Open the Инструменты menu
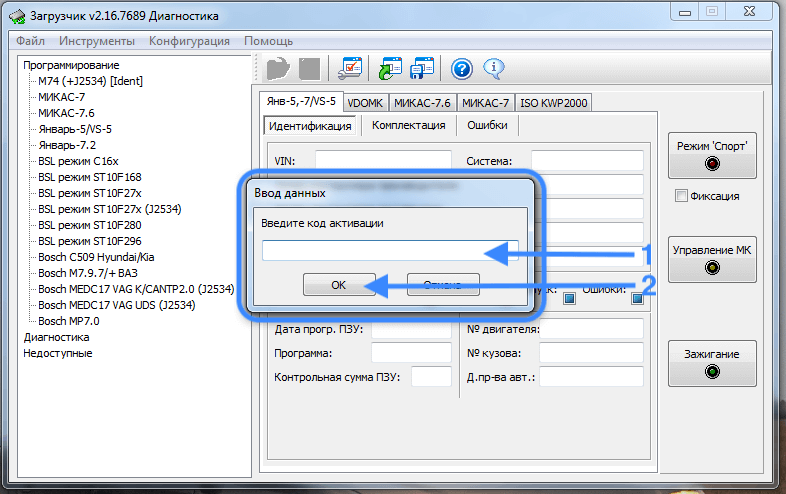 click(97, 41)
